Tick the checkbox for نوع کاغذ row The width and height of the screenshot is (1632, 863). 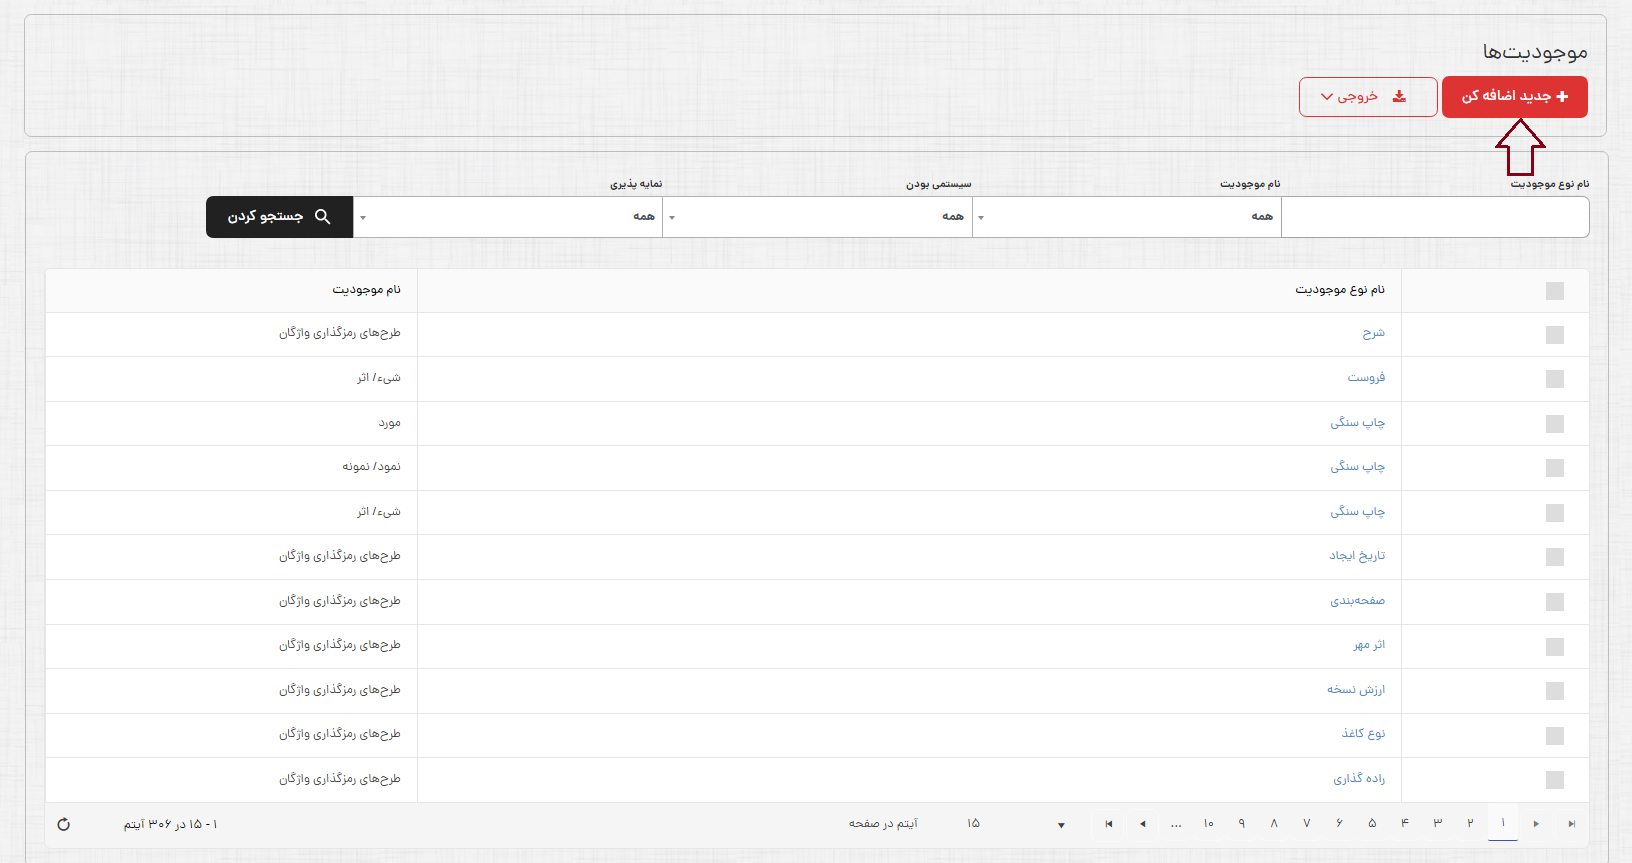pos(1554,736)
